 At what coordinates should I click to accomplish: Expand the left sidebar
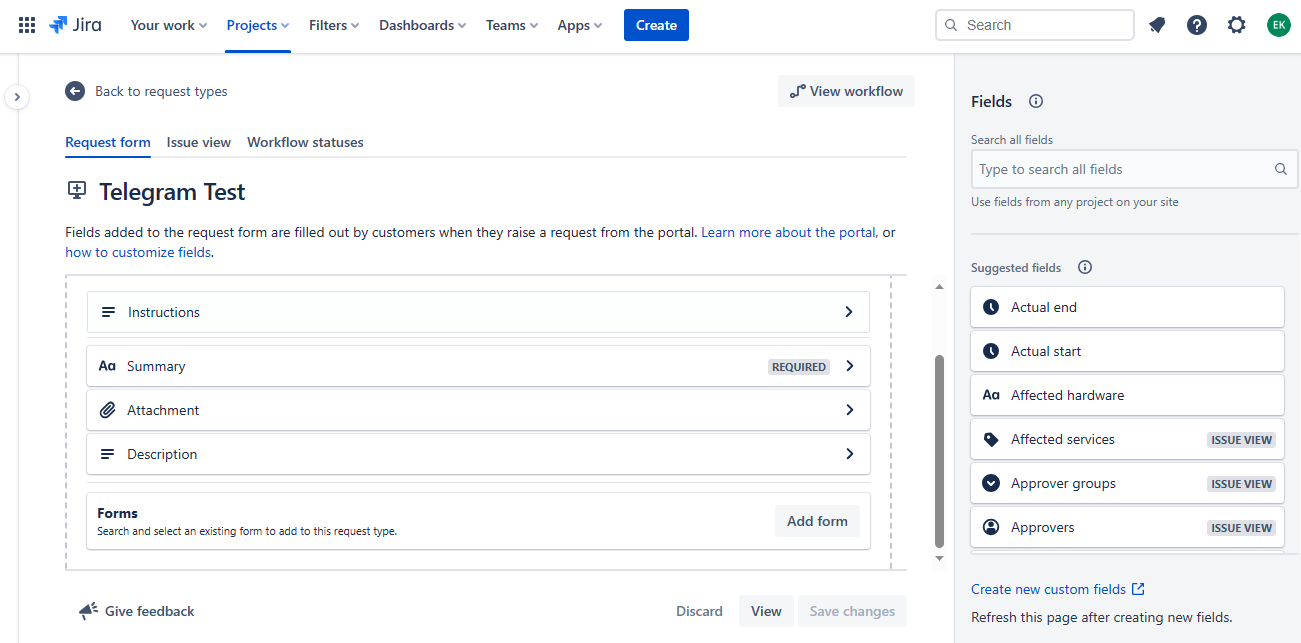click(17, 97)
